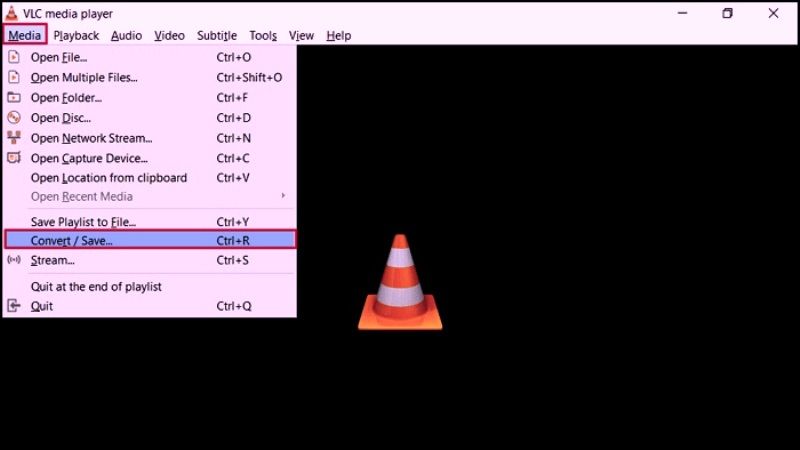800x450 pixels.
Task: Select Stream... menu entry
Action: 149,260
